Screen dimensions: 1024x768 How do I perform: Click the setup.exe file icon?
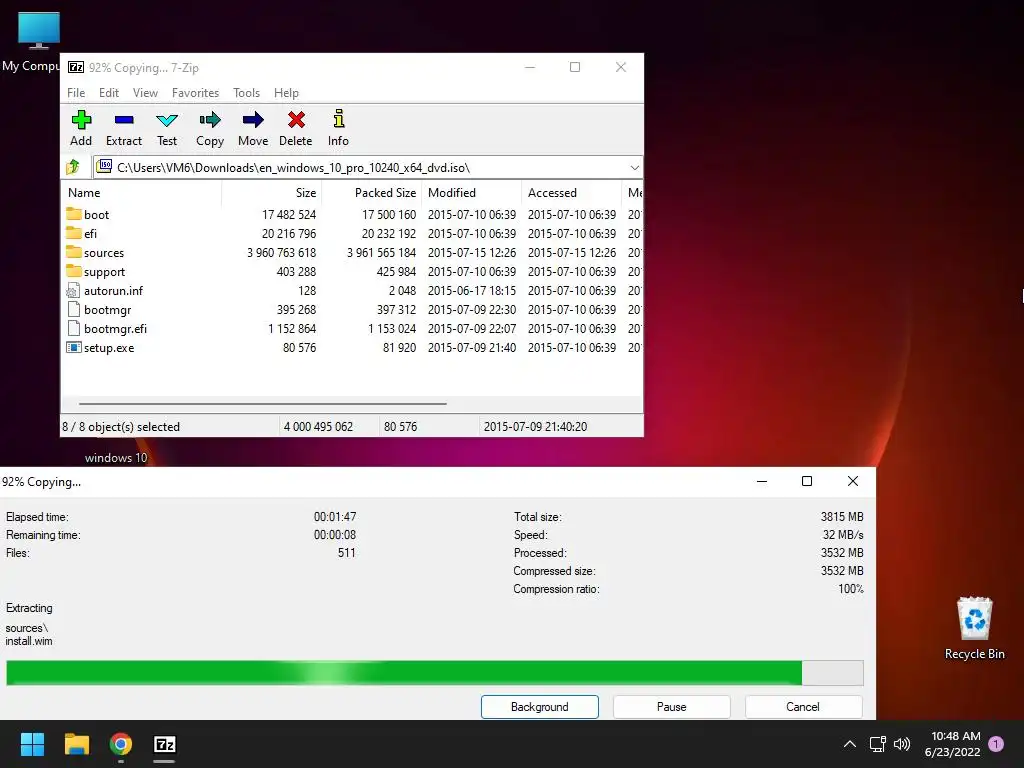pos(74,347)
